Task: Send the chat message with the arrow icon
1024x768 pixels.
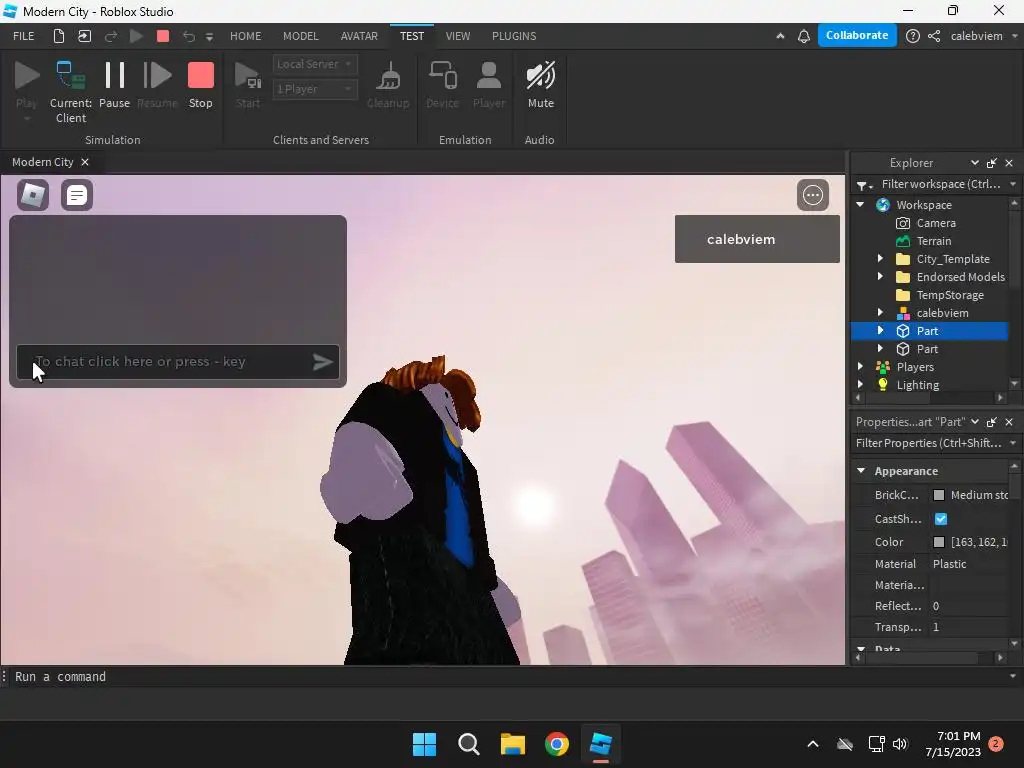Action: pyautogui.click(x=323, y=362)
